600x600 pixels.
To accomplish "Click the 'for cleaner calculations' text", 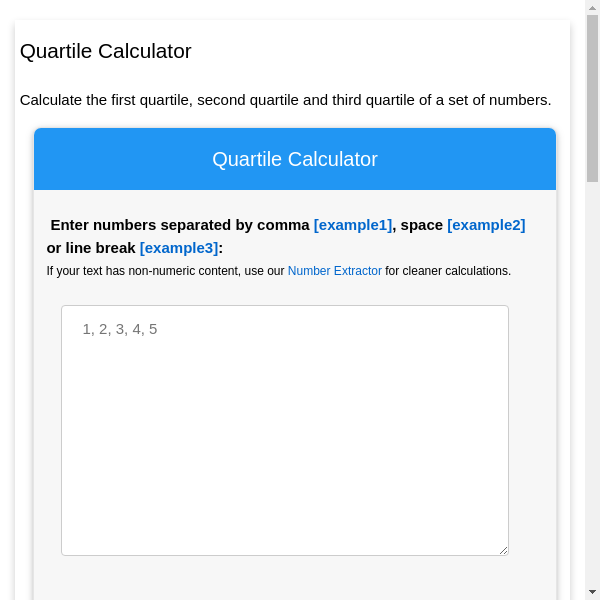I will point(448,271).
